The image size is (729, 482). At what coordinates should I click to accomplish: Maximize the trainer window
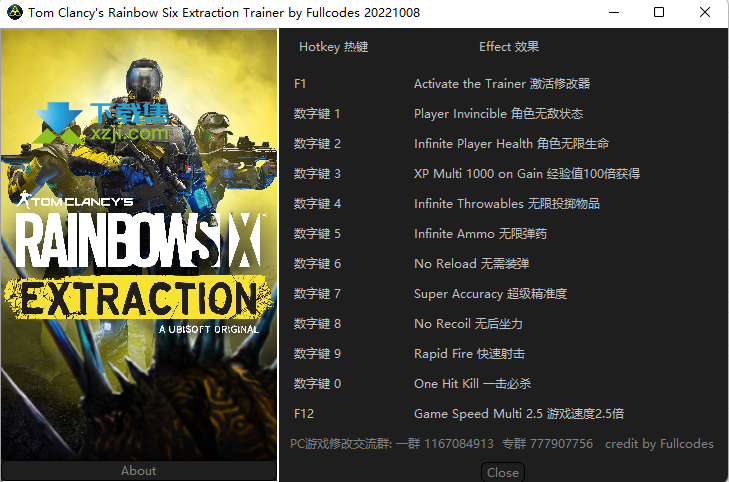coord(659,13)
